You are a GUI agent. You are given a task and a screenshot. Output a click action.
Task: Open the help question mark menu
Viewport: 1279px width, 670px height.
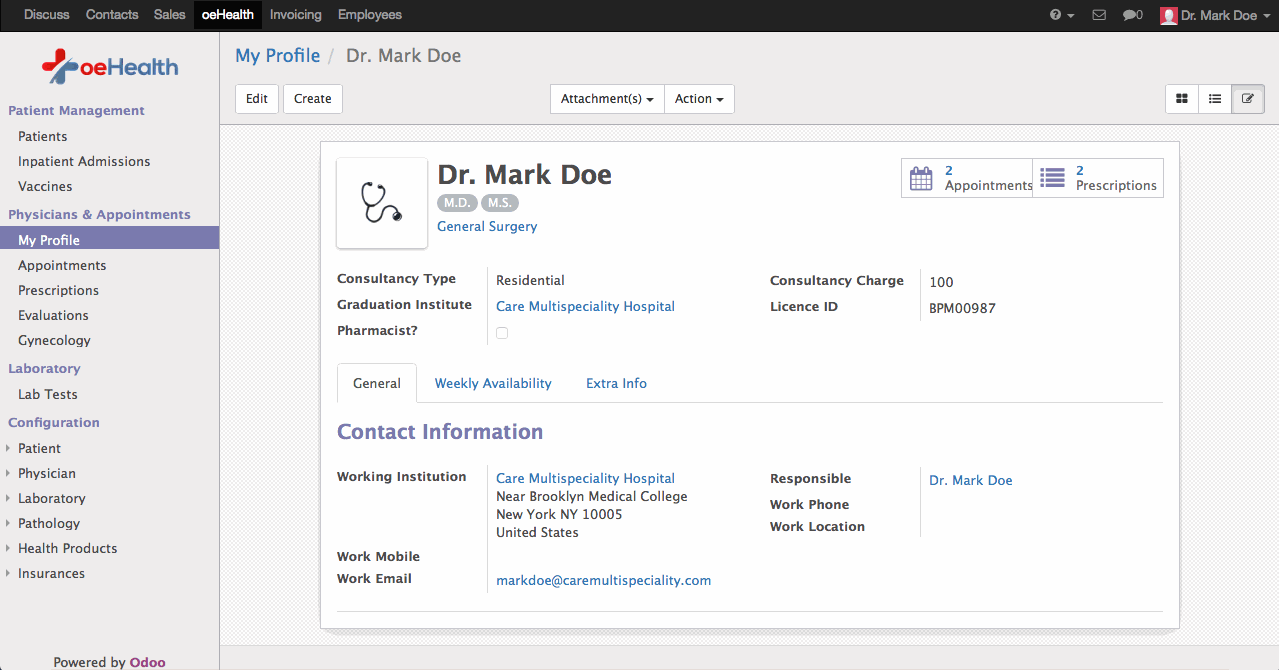[x=1062, y=15]
